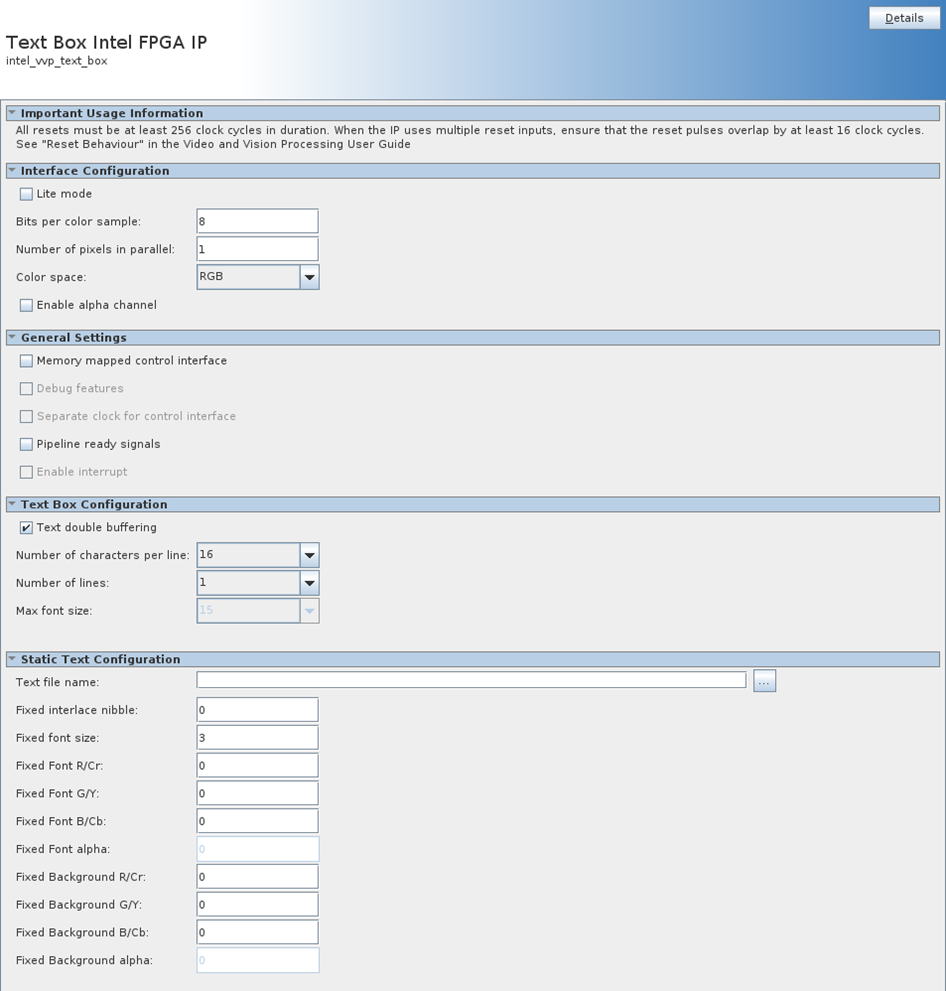The height and width of the screenshot is (991, 946).
Task: Enable Pipeline ready signals checkbox
Action: [26, 444]
